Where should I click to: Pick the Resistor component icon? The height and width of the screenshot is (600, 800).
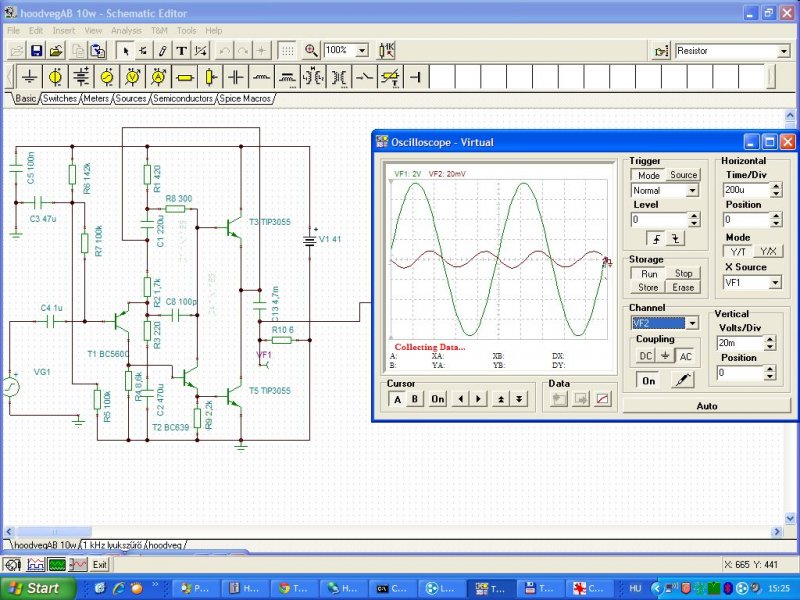(x=184, y=77)
